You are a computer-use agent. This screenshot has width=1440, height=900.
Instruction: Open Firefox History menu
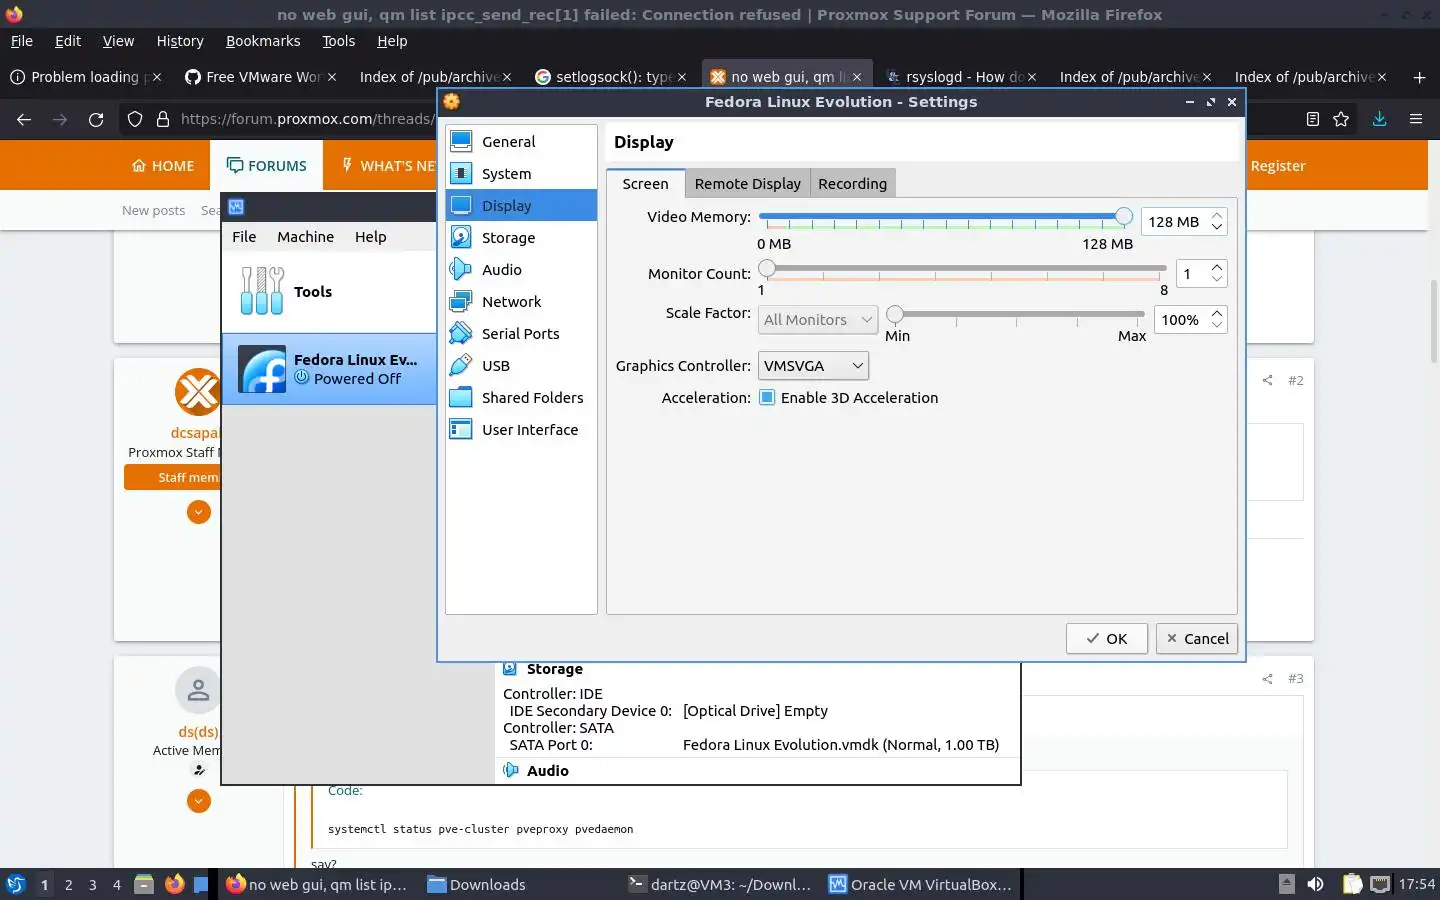[x=180, y=41]
